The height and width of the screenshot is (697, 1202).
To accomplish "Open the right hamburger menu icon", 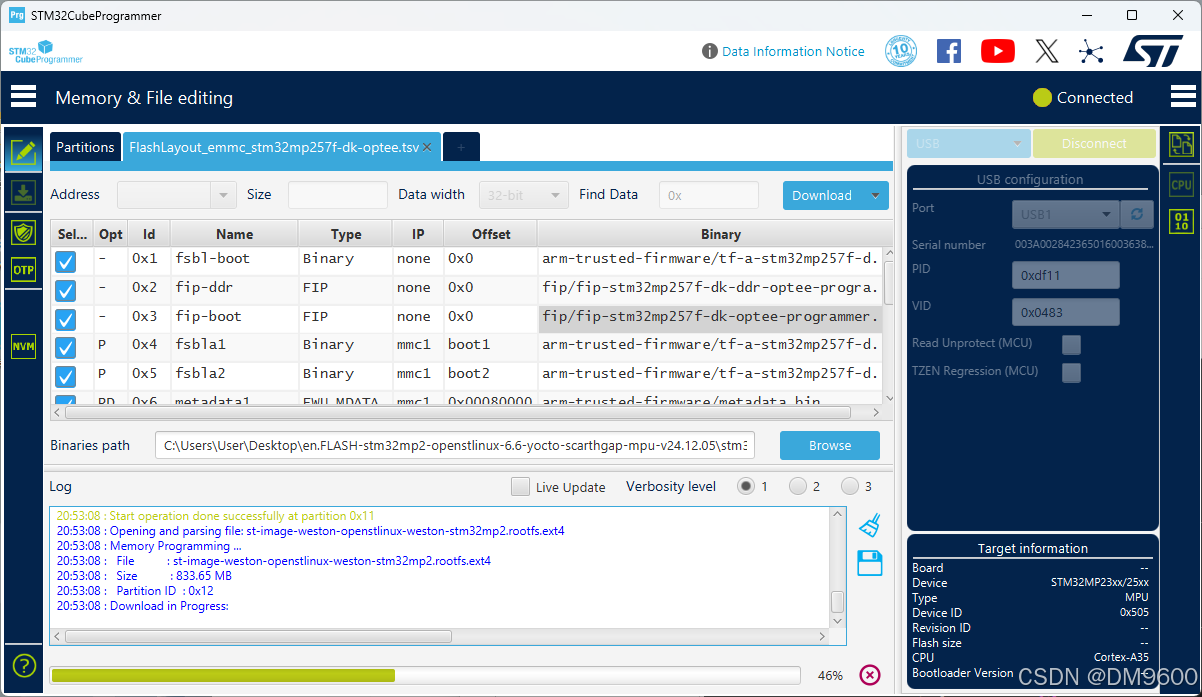I will tap(1183, 97).
